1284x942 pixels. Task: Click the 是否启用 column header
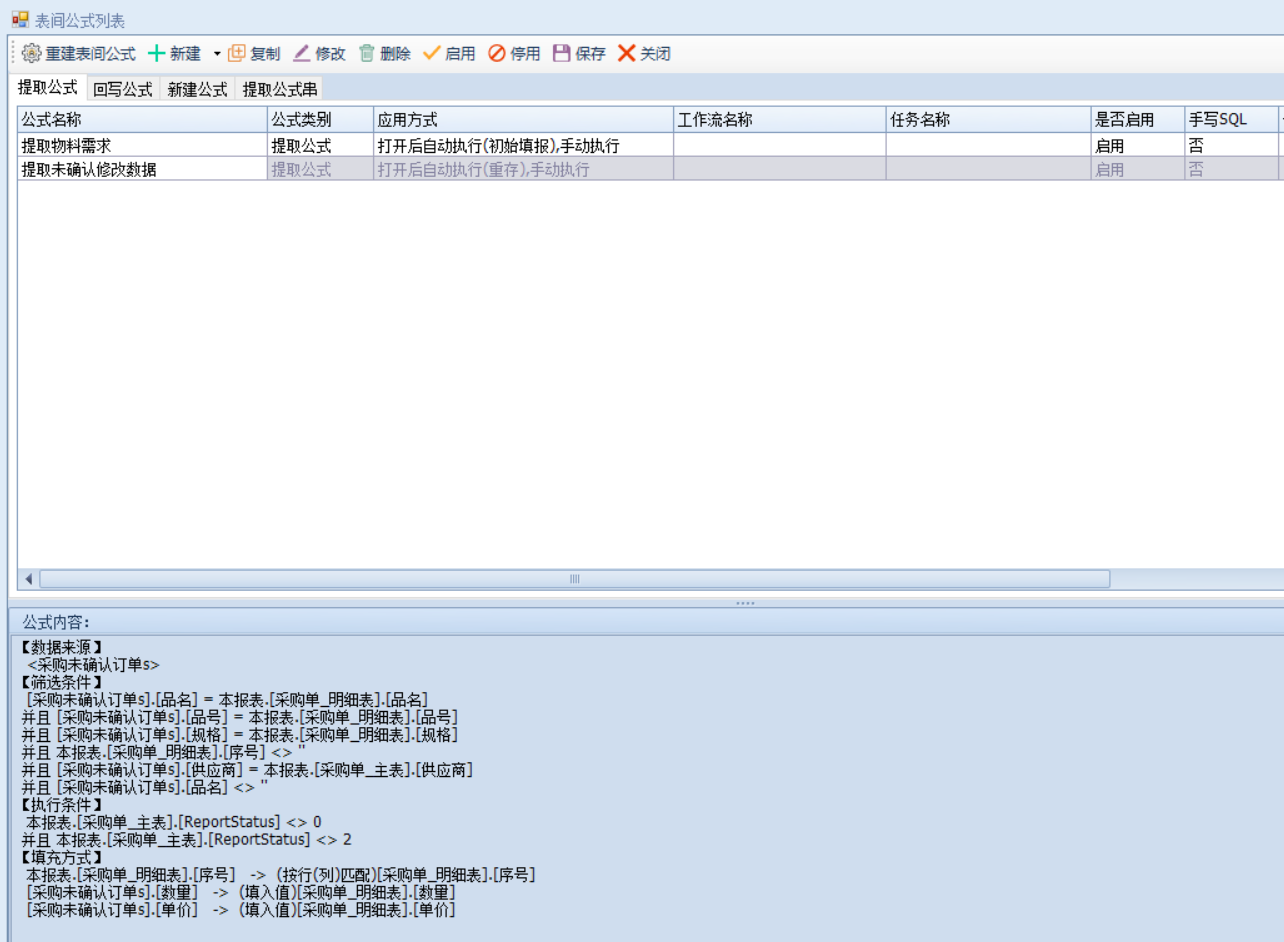point(1136,120)
